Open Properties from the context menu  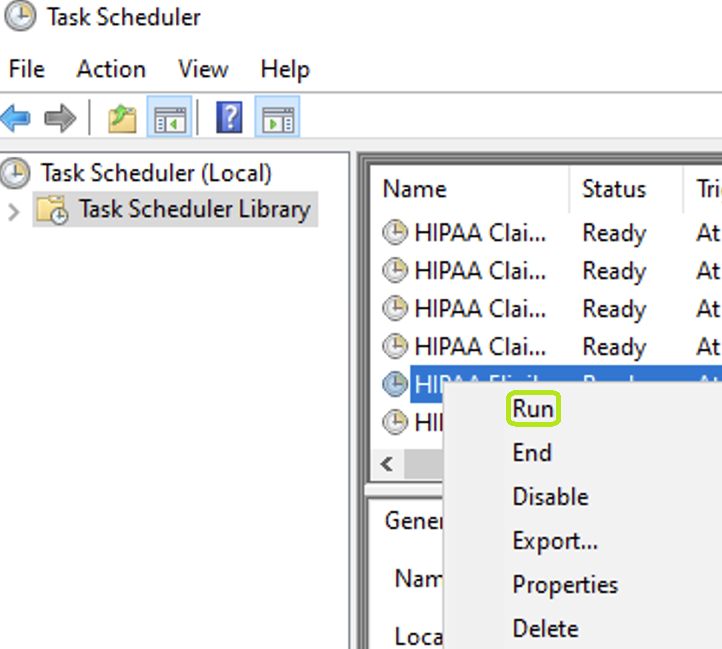pyautogui.click(x=565, y=585)
